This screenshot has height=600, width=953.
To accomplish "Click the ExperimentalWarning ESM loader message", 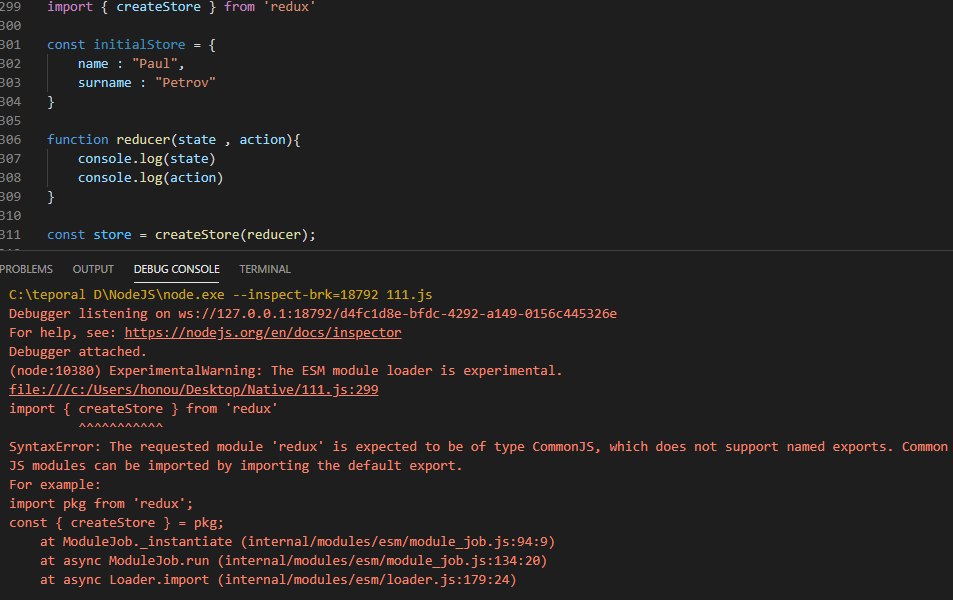I will (286, 371).
